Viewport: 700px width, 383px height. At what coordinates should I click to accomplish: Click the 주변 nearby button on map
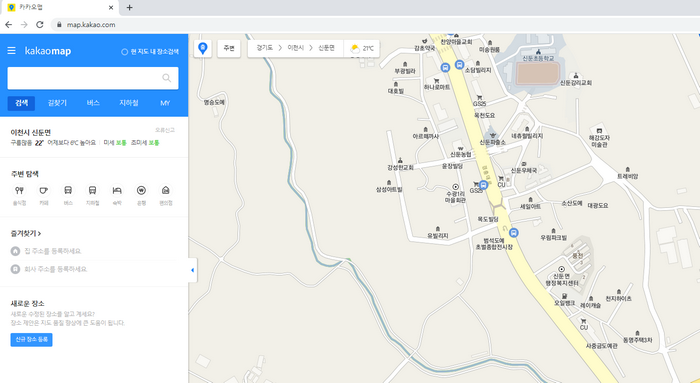pyautogui.click(x=229, y=48)
